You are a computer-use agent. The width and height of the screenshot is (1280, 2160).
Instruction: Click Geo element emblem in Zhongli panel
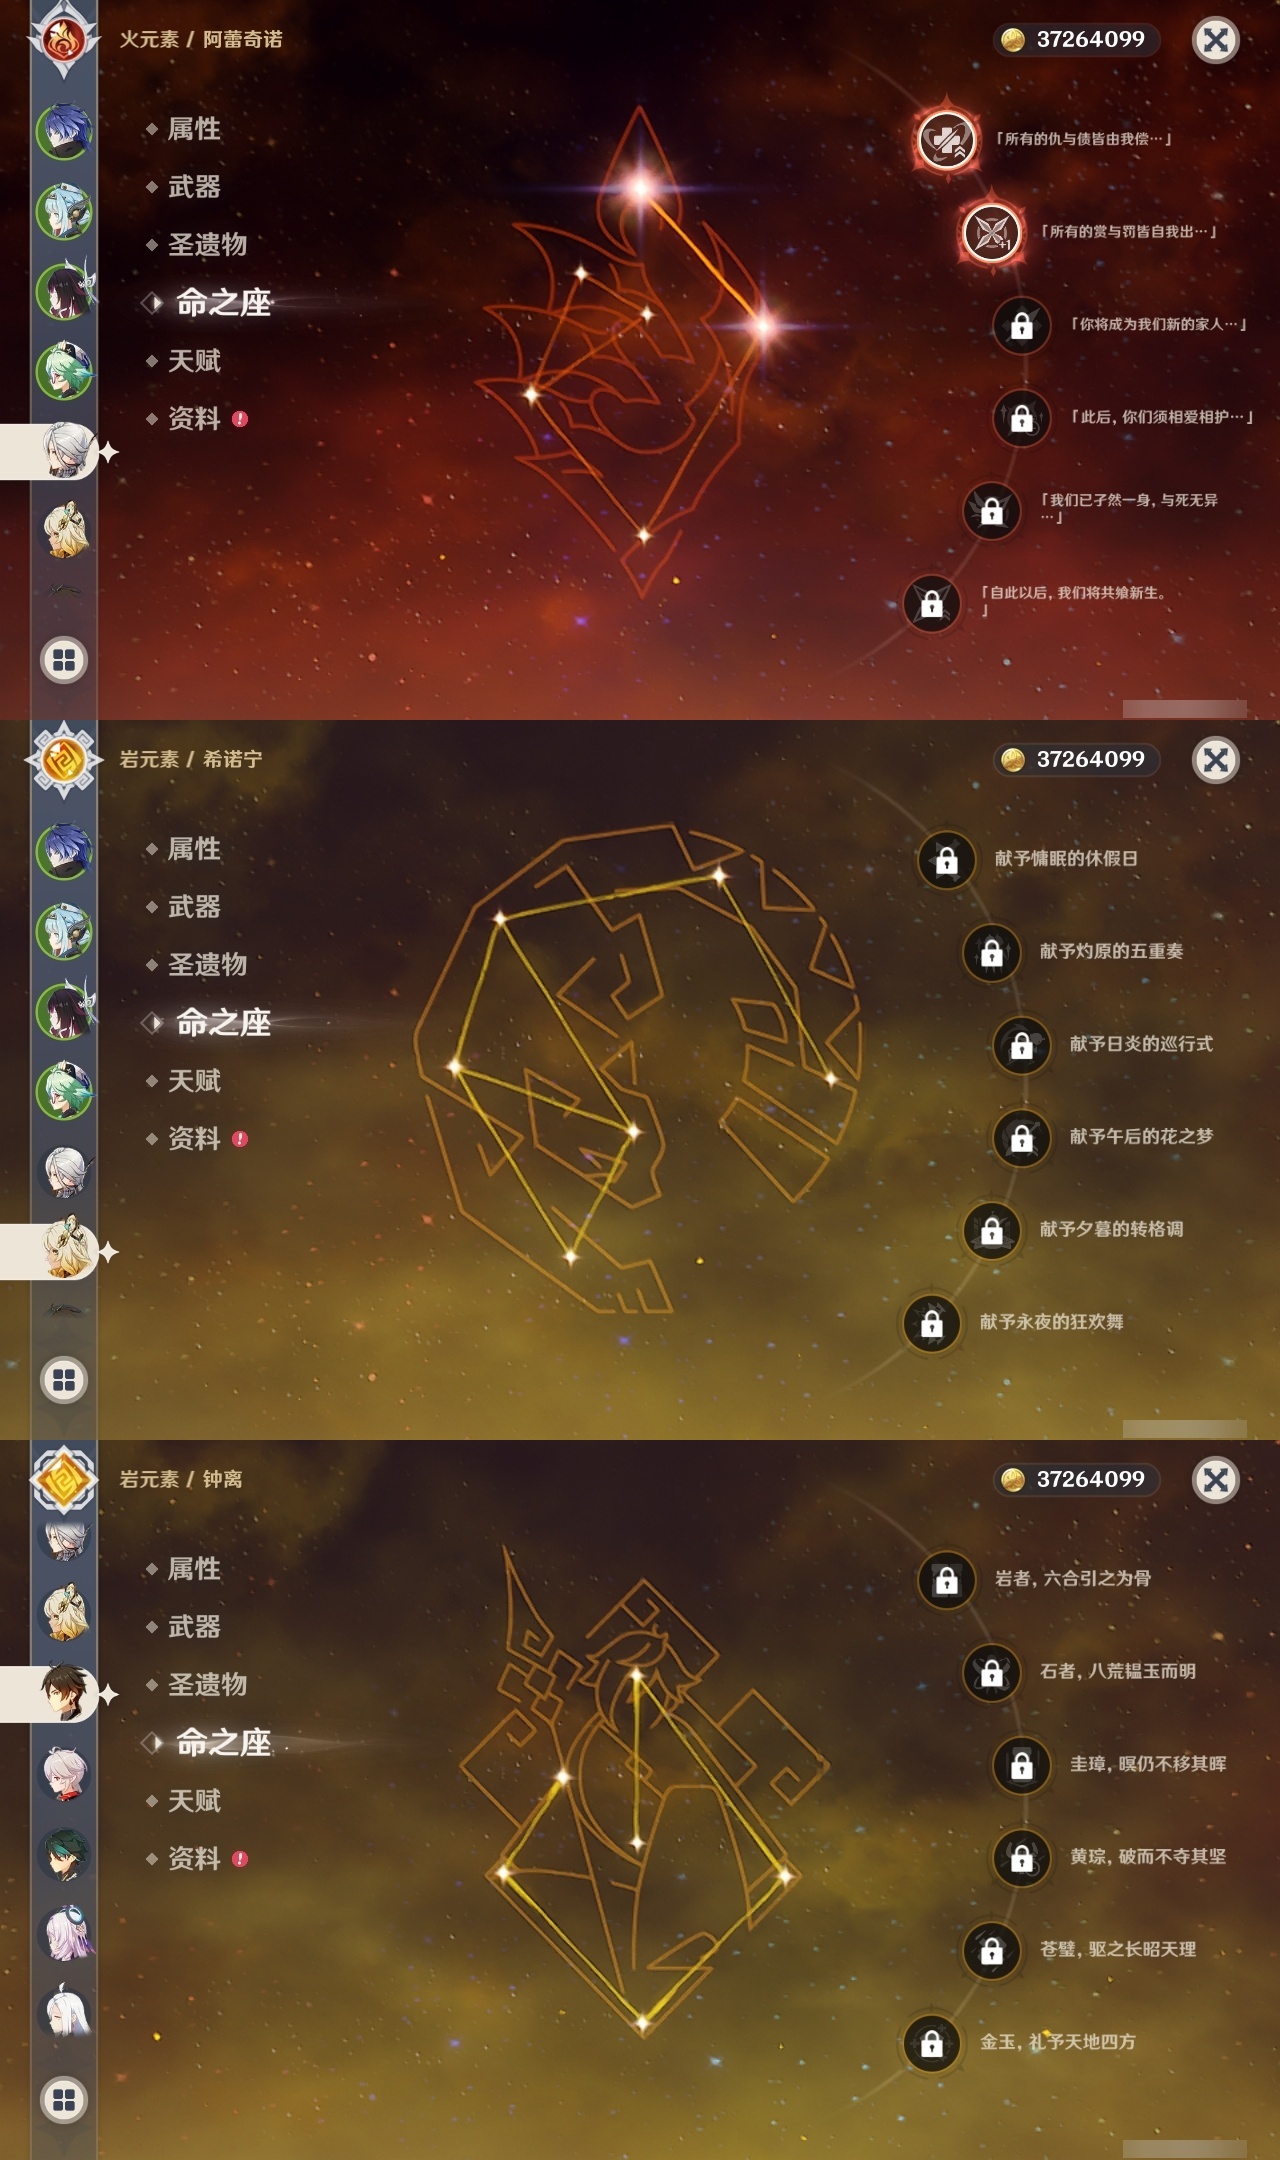(64, 1480)
